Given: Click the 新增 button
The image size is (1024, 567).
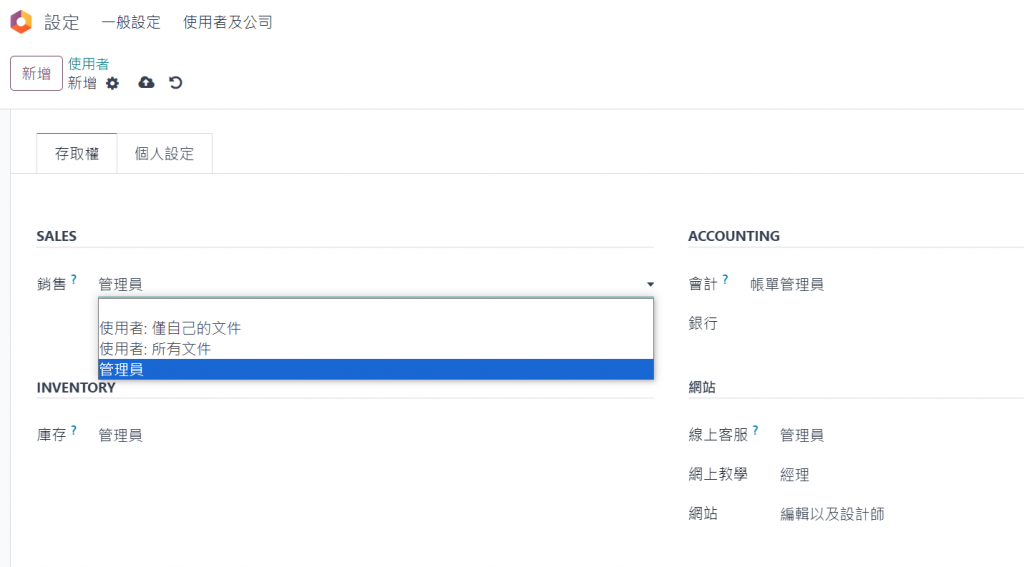Looking at the screenshot, I should [36, 74].
